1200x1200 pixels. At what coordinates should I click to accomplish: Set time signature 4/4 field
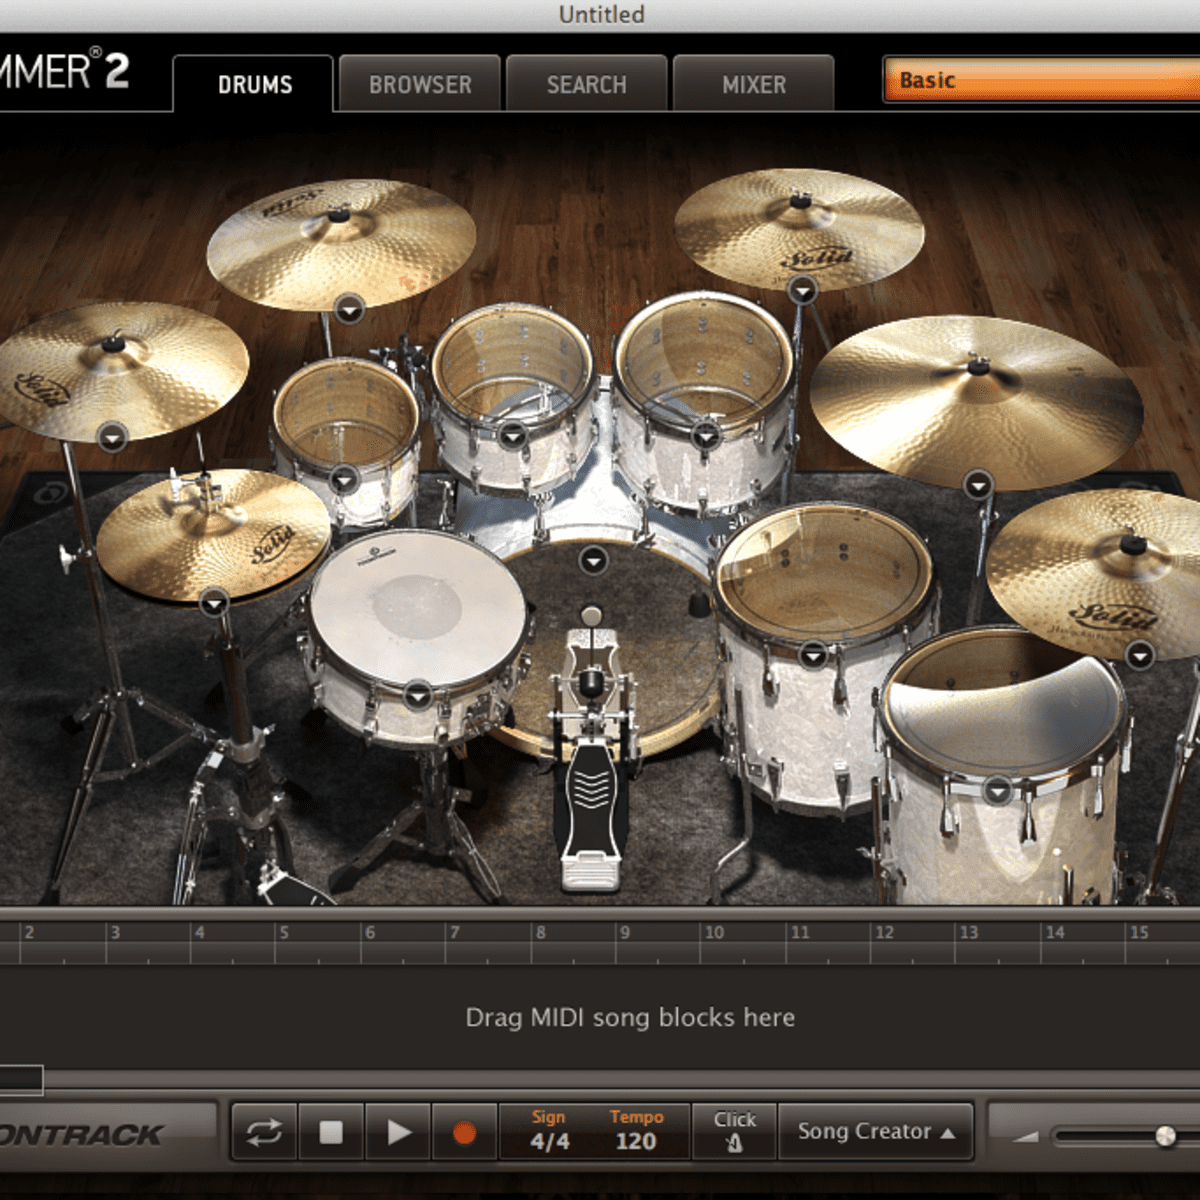pyautogui.click(x=549, y=1131)
